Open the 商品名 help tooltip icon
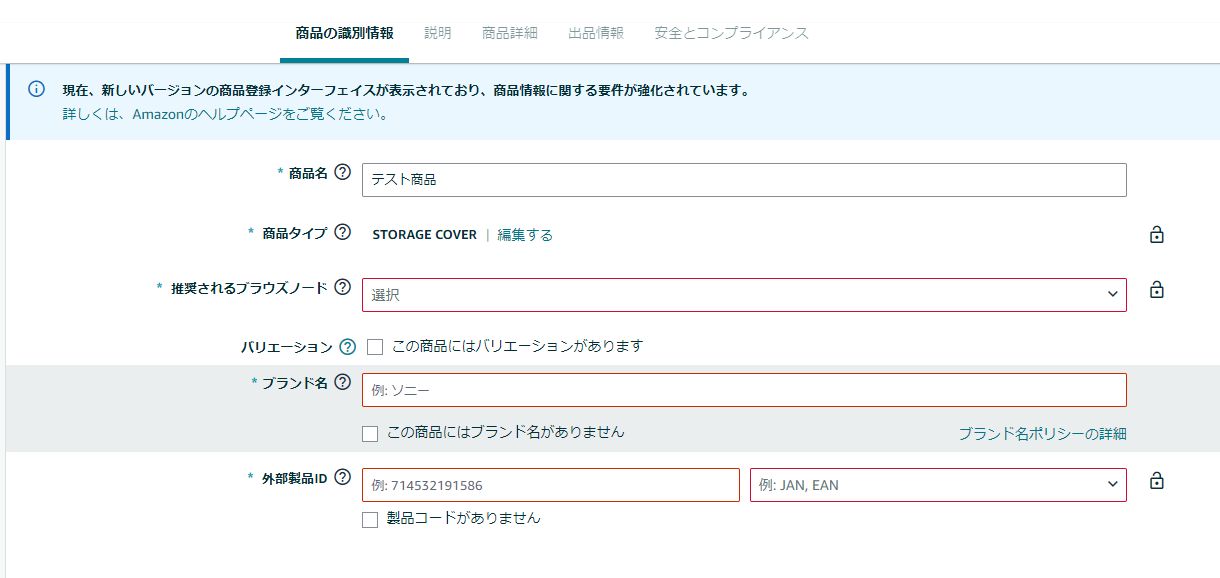1220x578 pixels. click(x=343, y=172)
